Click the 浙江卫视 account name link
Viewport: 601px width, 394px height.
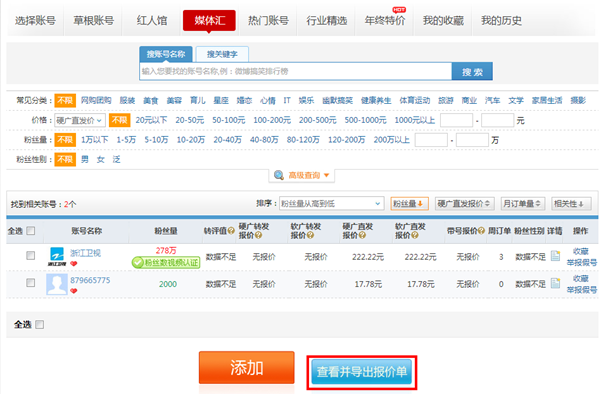pos(85,253)
